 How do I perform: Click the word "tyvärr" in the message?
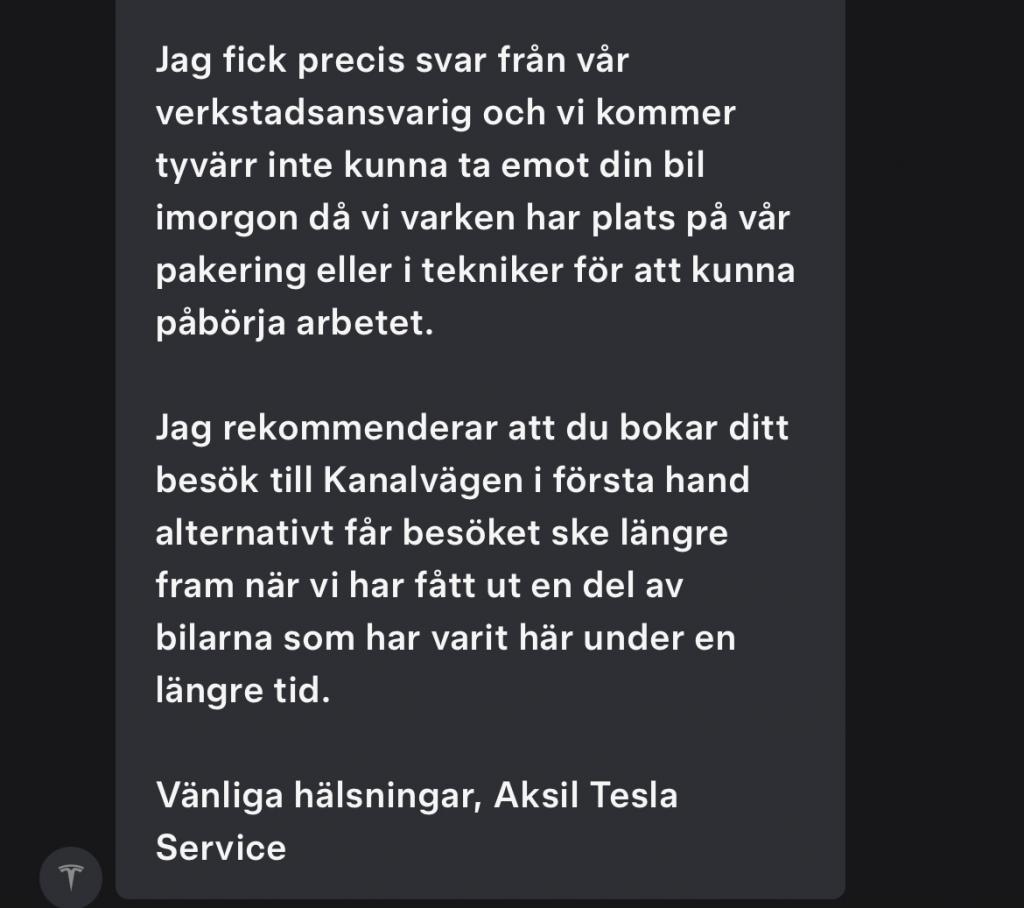[x=206, y=166]
